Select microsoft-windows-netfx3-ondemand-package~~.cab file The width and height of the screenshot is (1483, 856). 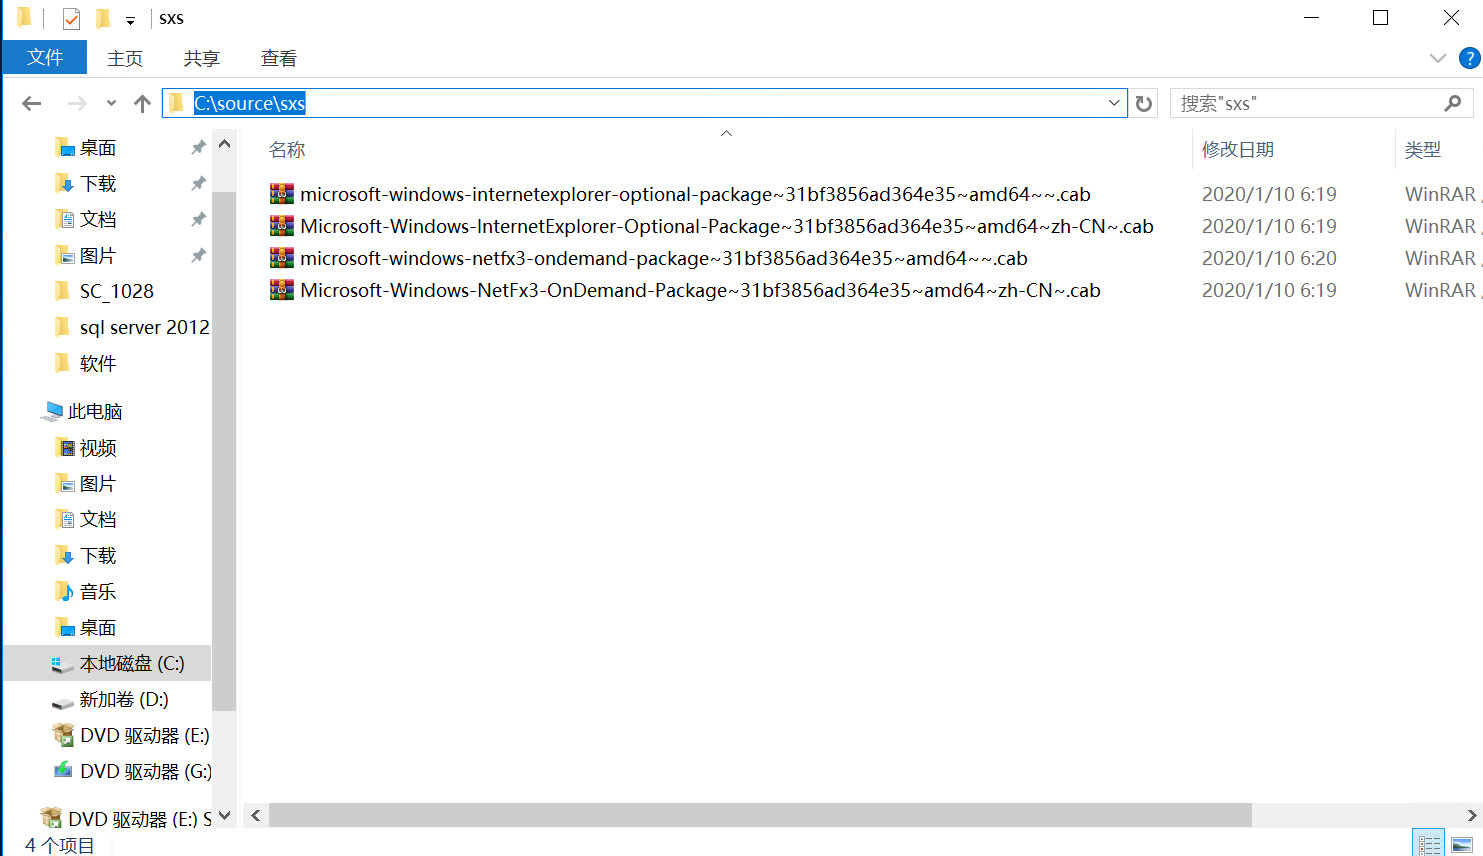pos(664,258)
